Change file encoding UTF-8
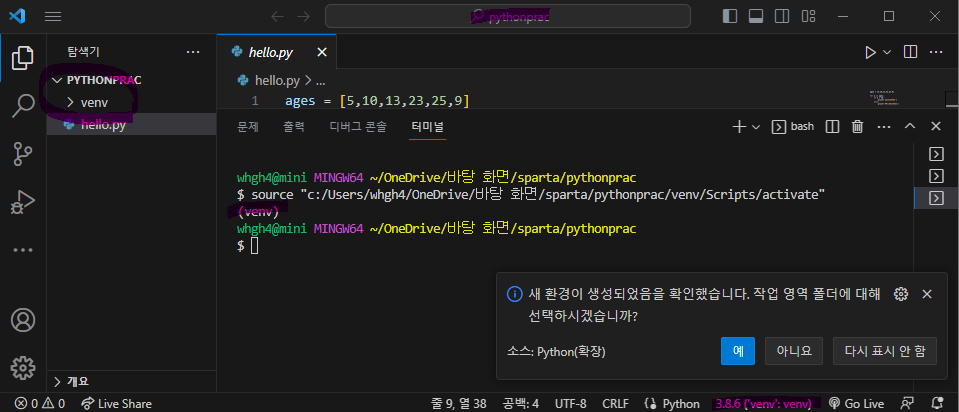The width and height of the screenshot is (959, 412). tap(571, 404)
